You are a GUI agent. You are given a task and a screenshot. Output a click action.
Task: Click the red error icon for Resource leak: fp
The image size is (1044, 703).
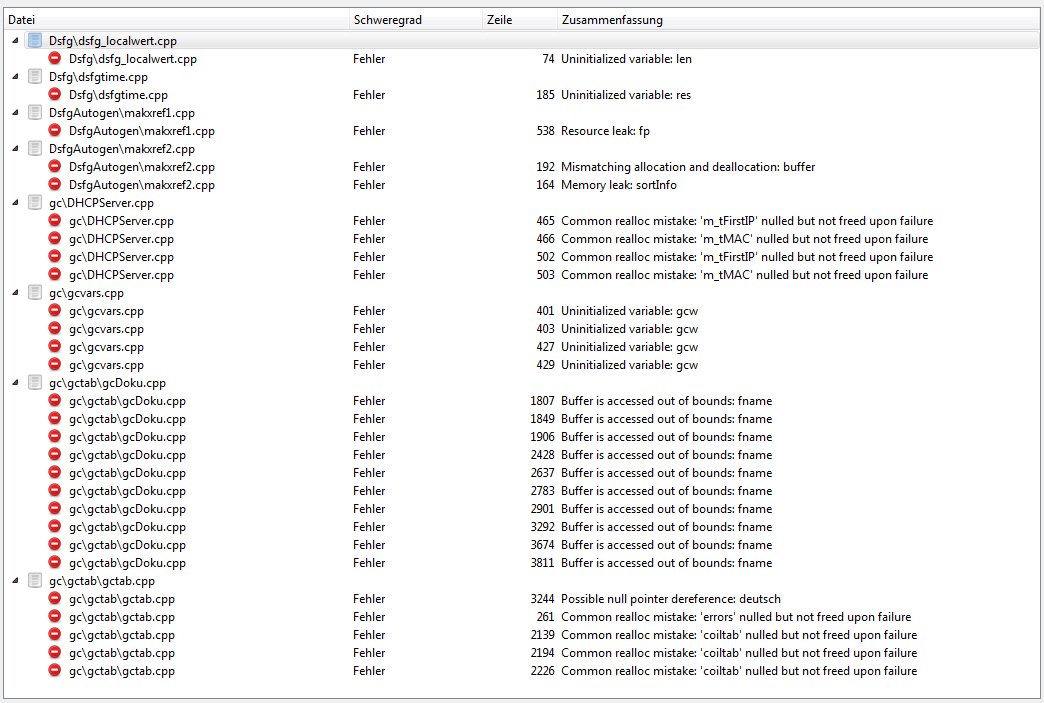point(55,131)
